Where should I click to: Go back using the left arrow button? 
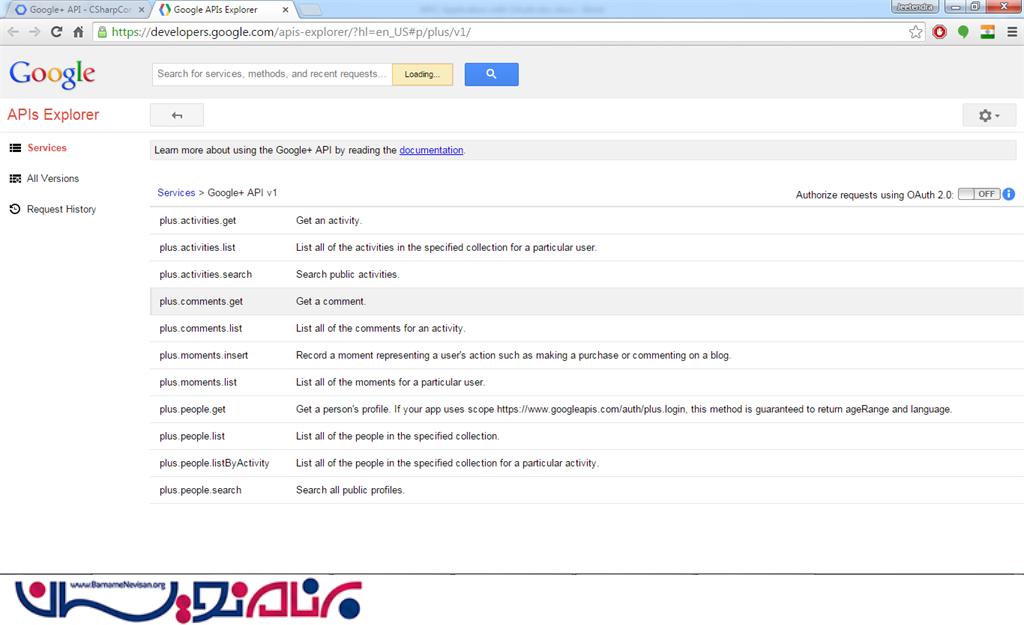tap(177, 116)
